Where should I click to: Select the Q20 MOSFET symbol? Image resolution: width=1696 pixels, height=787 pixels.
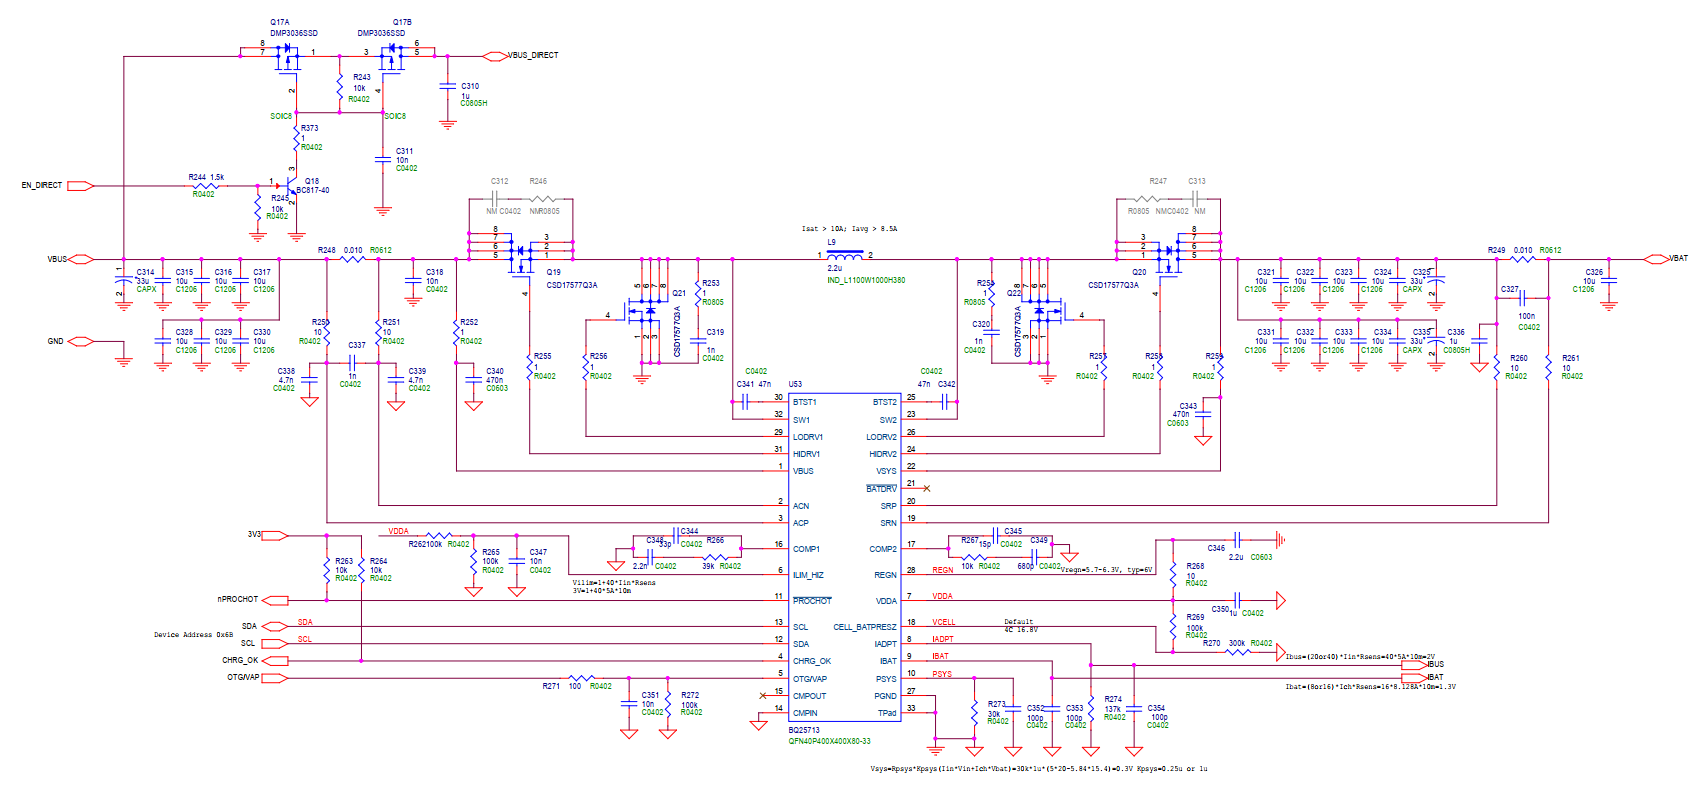(1168, 258)
